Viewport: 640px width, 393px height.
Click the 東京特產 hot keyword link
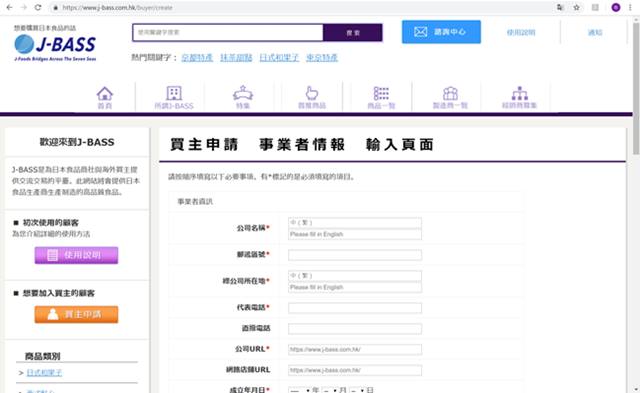click(322, 58)
